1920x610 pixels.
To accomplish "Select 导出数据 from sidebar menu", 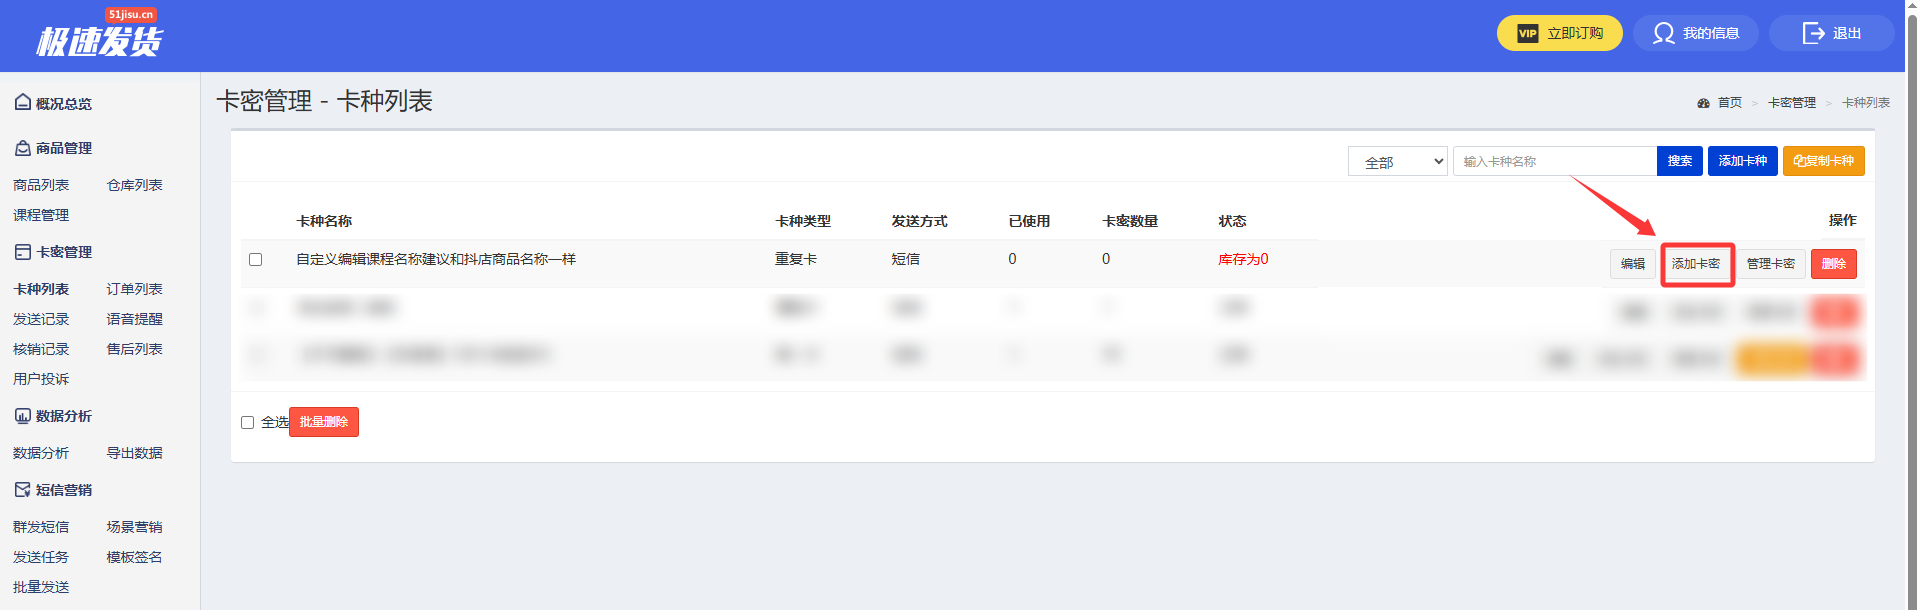I will pyautogui.click(x=134, y=453).
